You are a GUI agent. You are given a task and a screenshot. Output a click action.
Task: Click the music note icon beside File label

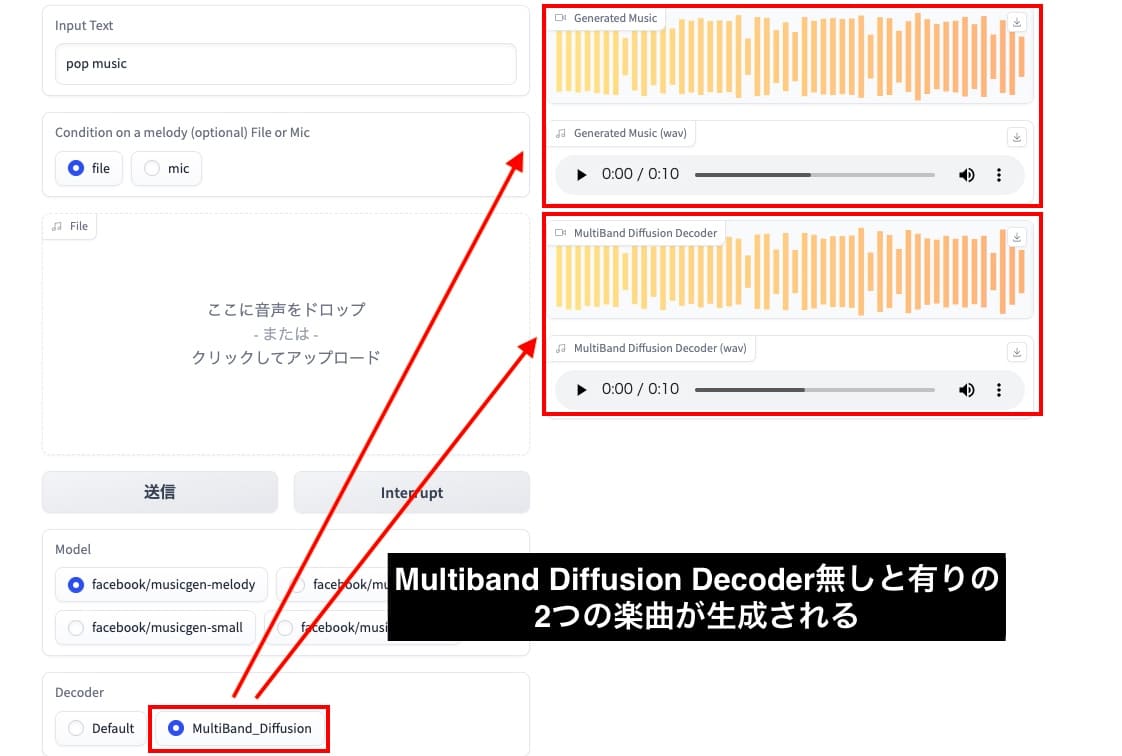point(57,226)
